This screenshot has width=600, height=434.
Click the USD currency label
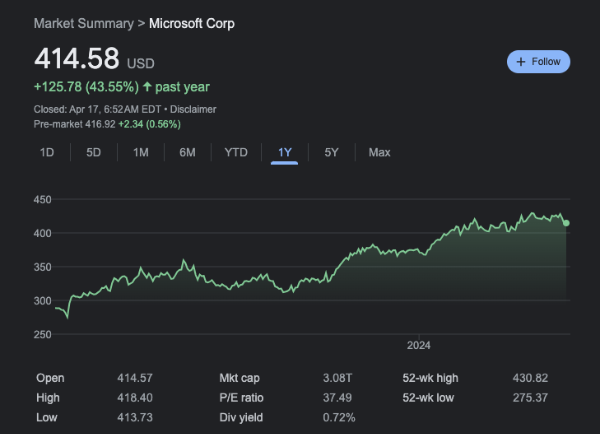(x=141, y=64)
